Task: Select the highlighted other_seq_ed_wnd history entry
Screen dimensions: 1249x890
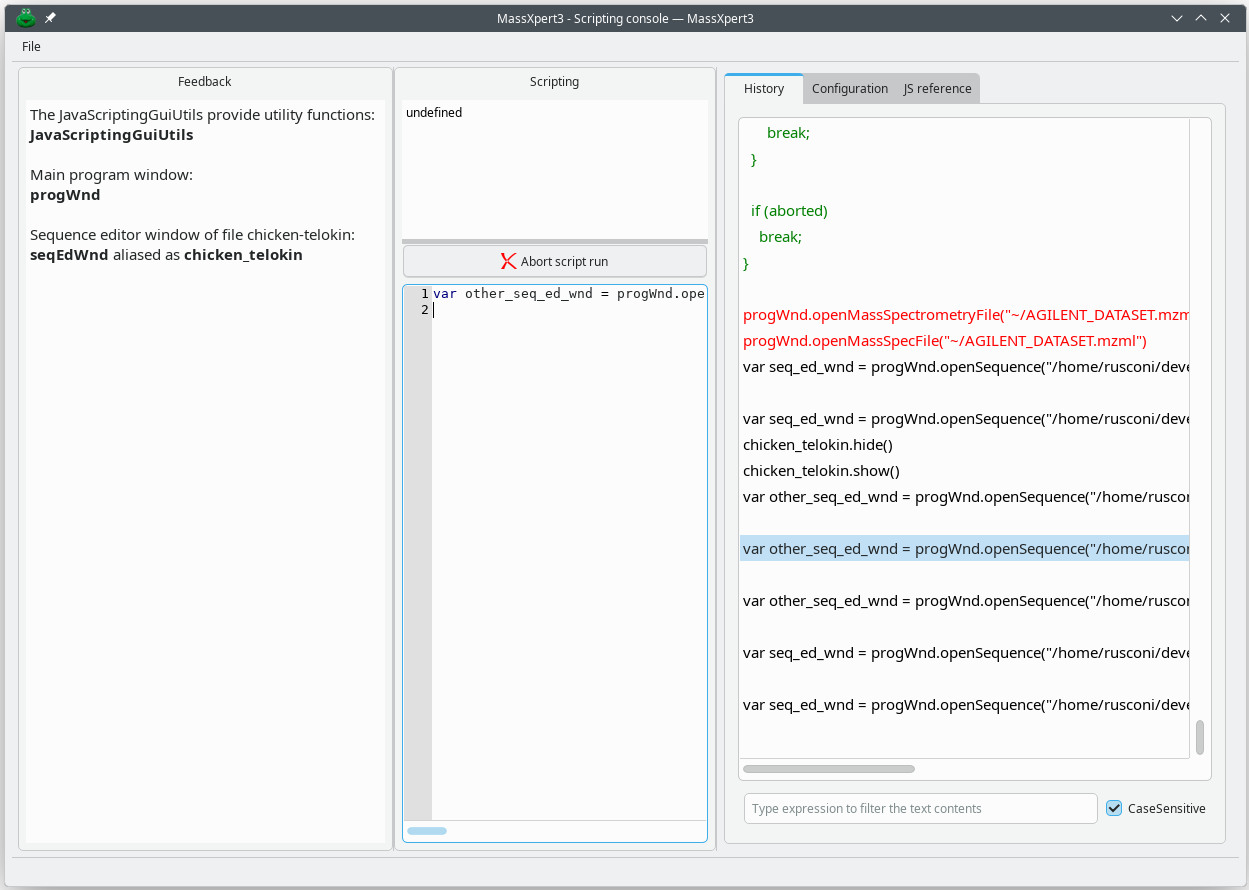Action: [x=964, y=549]
